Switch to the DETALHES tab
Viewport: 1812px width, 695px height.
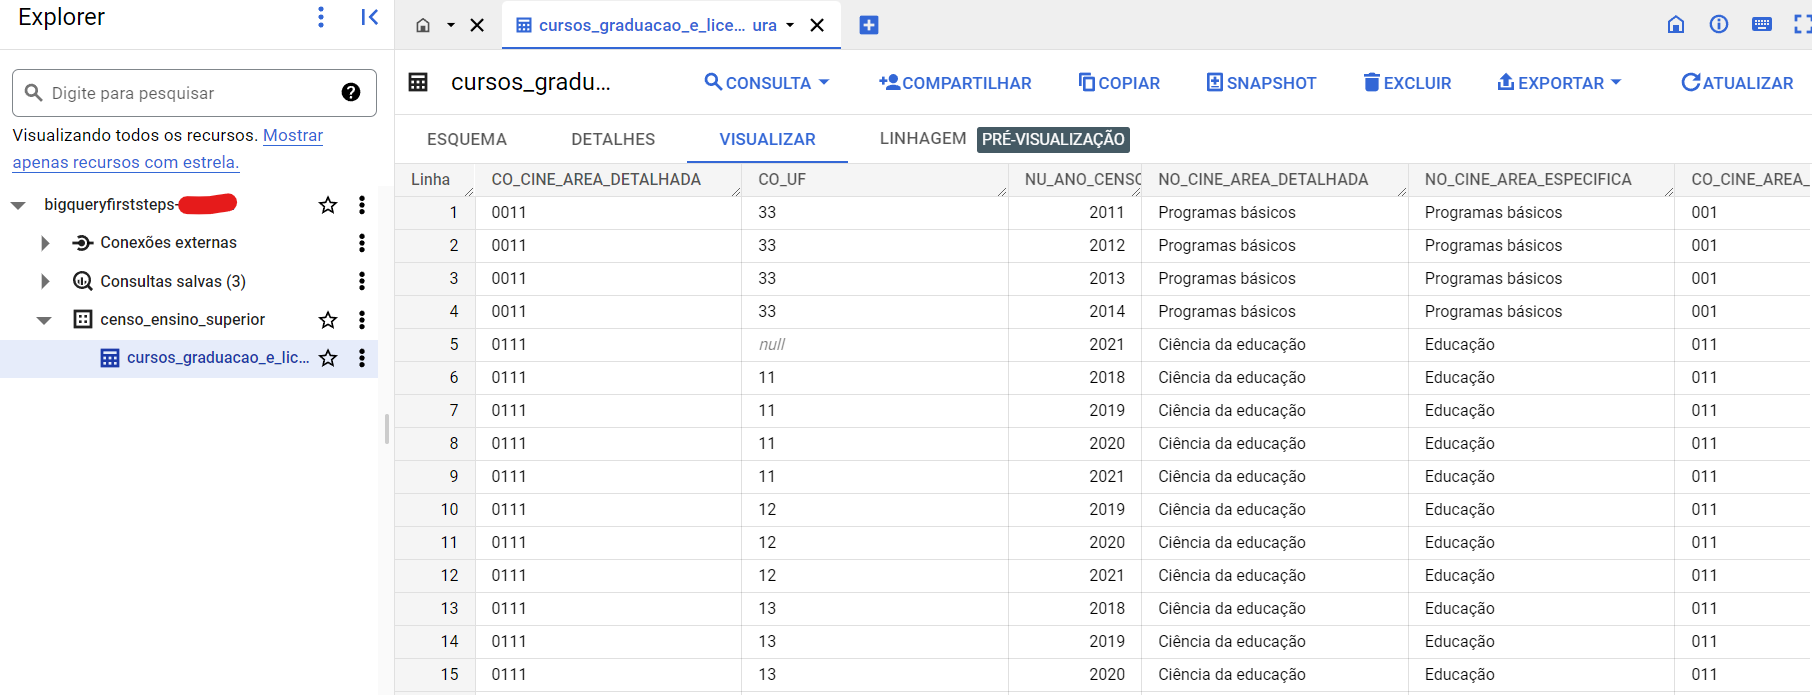pyautogui.click(x=613, y=139)
